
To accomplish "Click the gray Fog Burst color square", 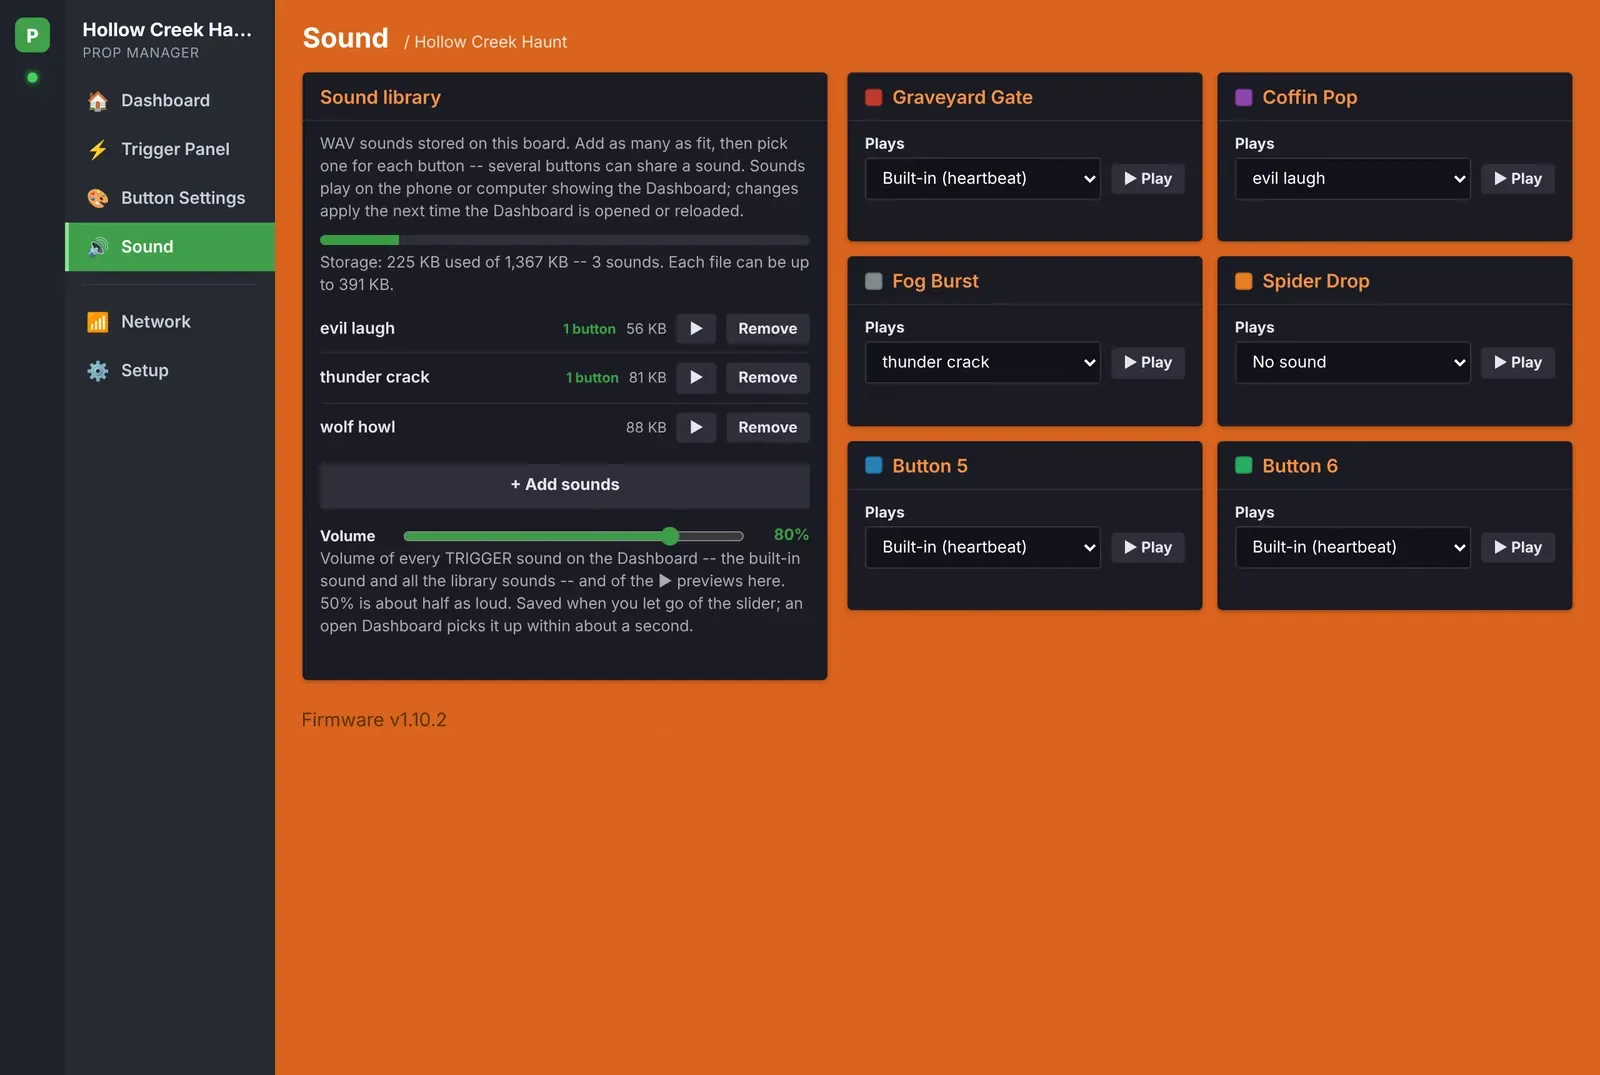I will [x=874, y=281].
